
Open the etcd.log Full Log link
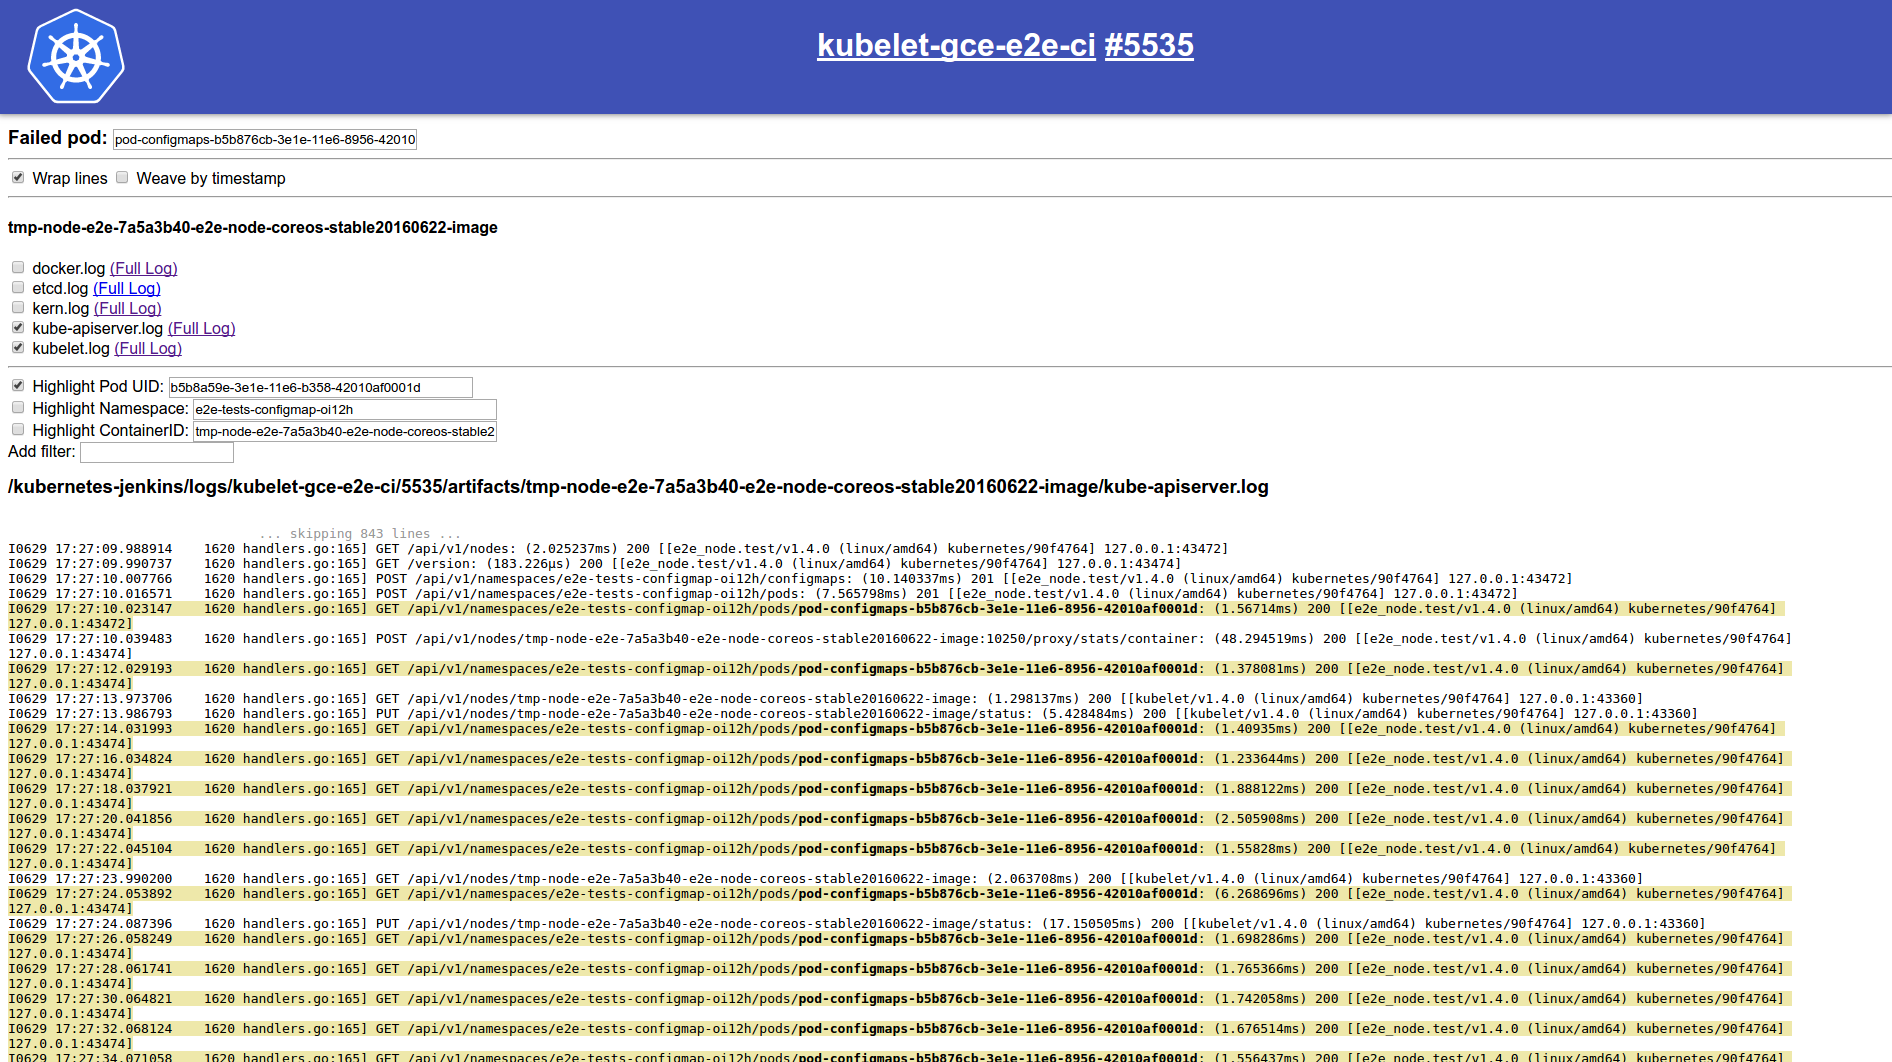126,288
